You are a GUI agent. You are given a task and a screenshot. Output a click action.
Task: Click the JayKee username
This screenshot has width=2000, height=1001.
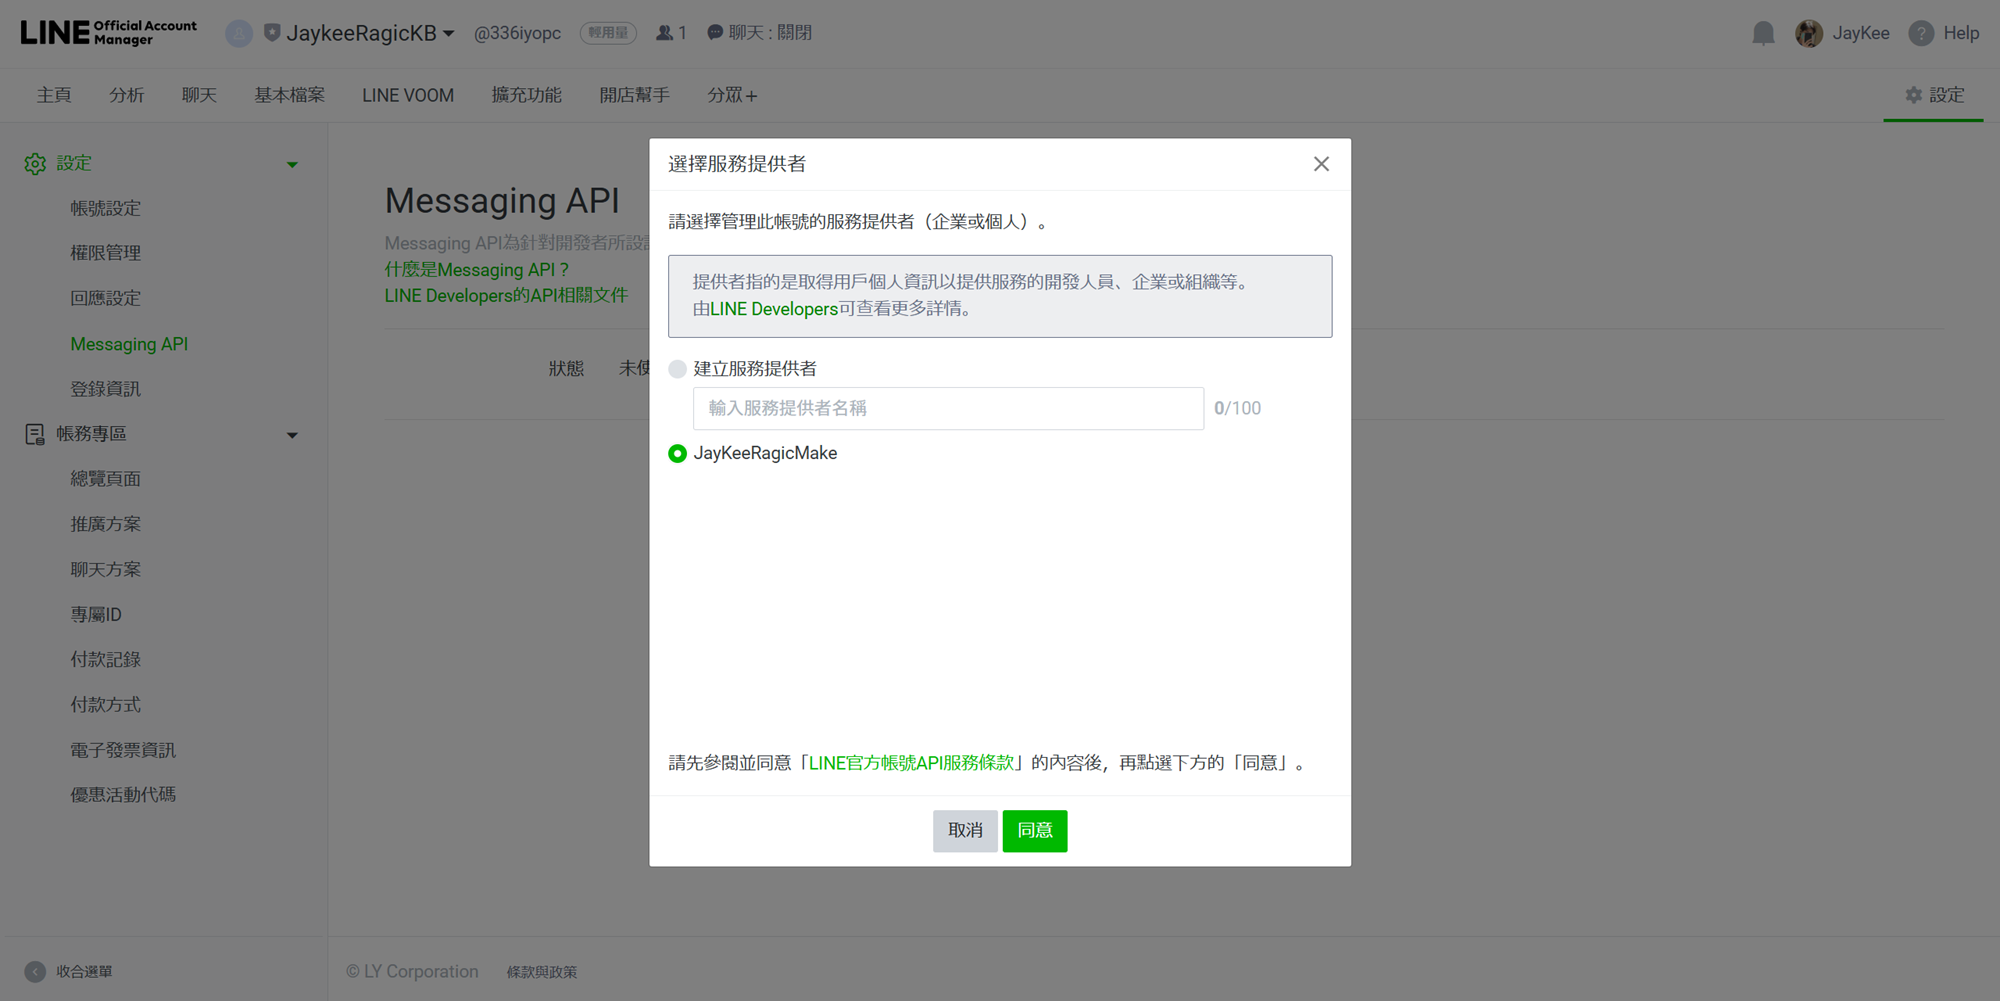[1861, 33]
